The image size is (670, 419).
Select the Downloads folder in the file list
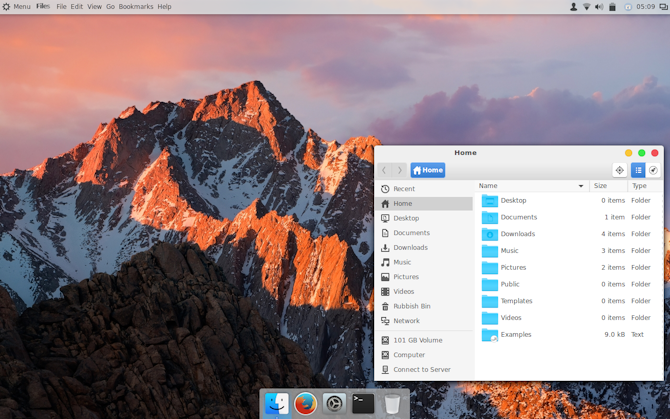pyautogui.click(x=517, y=234)
